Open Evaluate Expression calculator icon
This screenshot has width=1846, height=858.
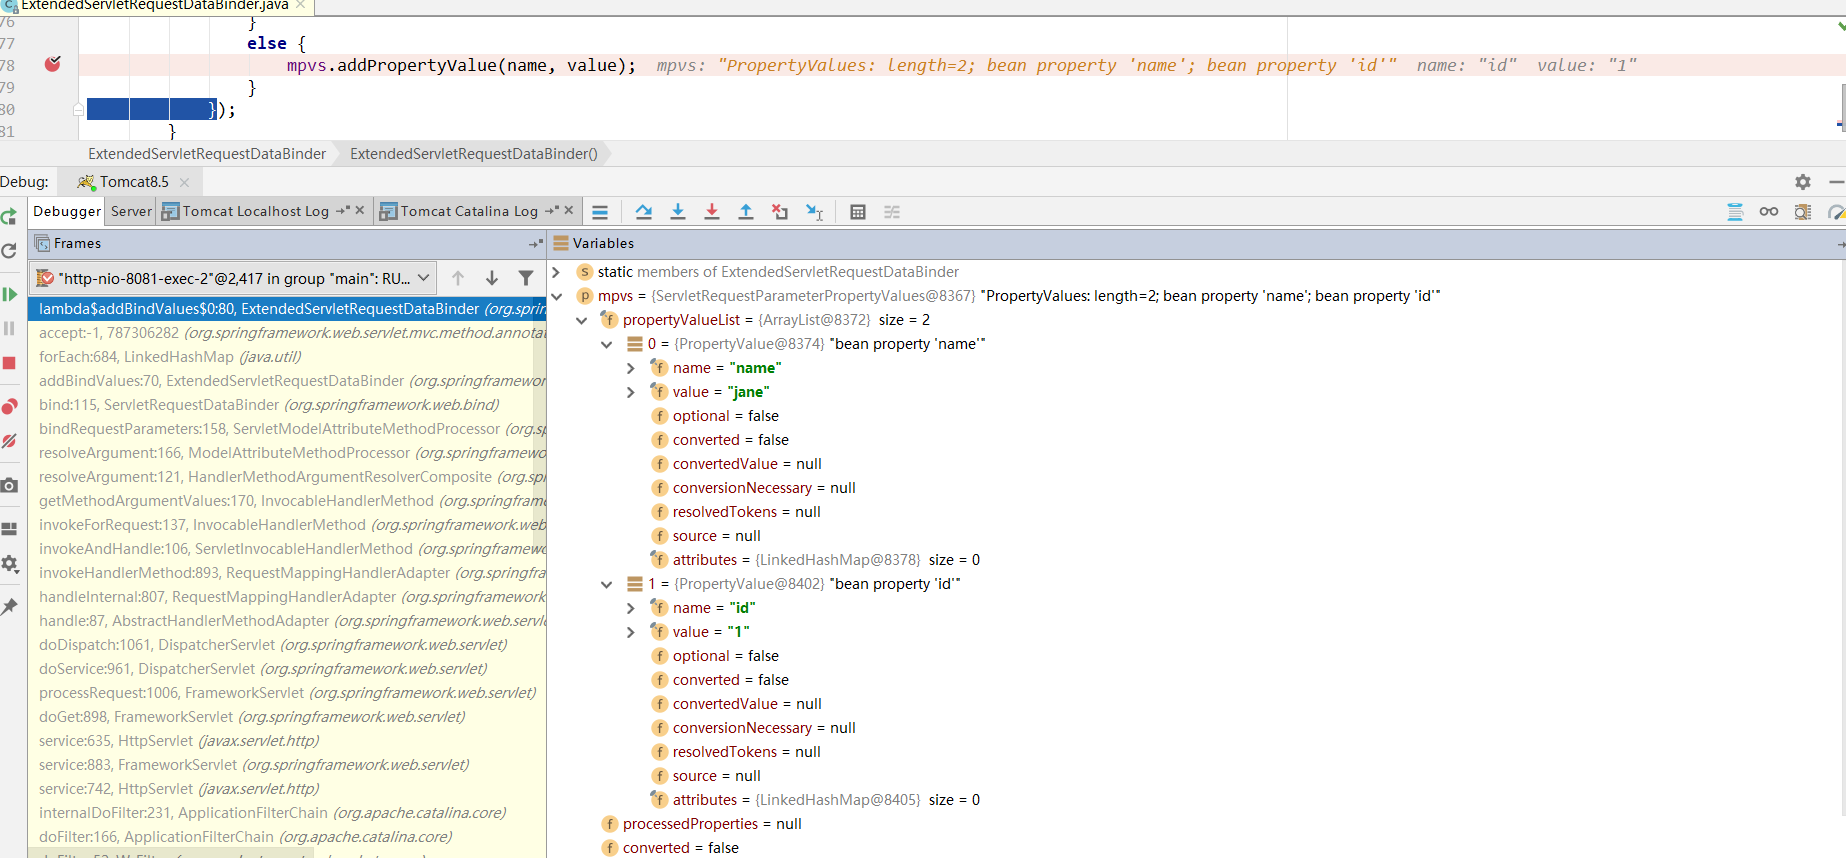[x=858, y=212]
